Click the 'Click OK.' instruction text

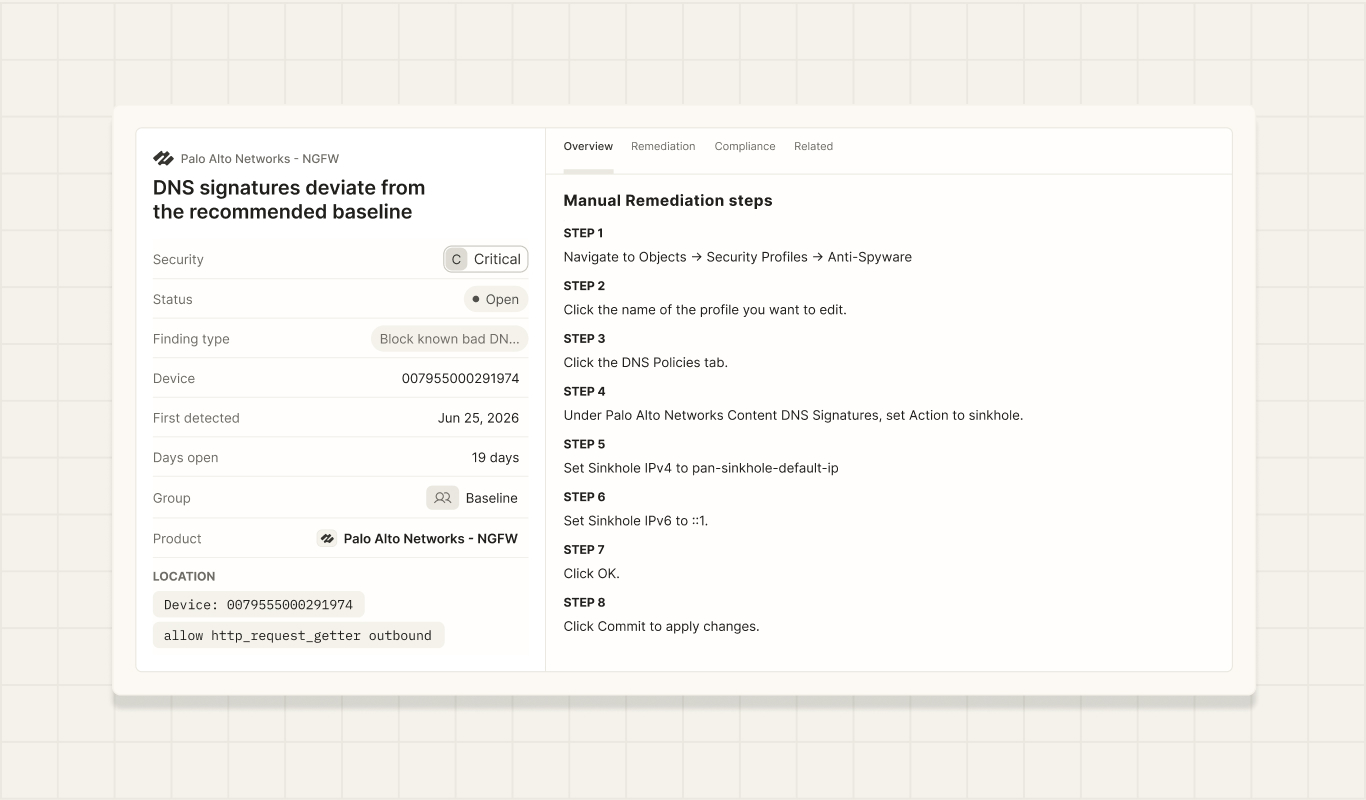tap(592, 574)
